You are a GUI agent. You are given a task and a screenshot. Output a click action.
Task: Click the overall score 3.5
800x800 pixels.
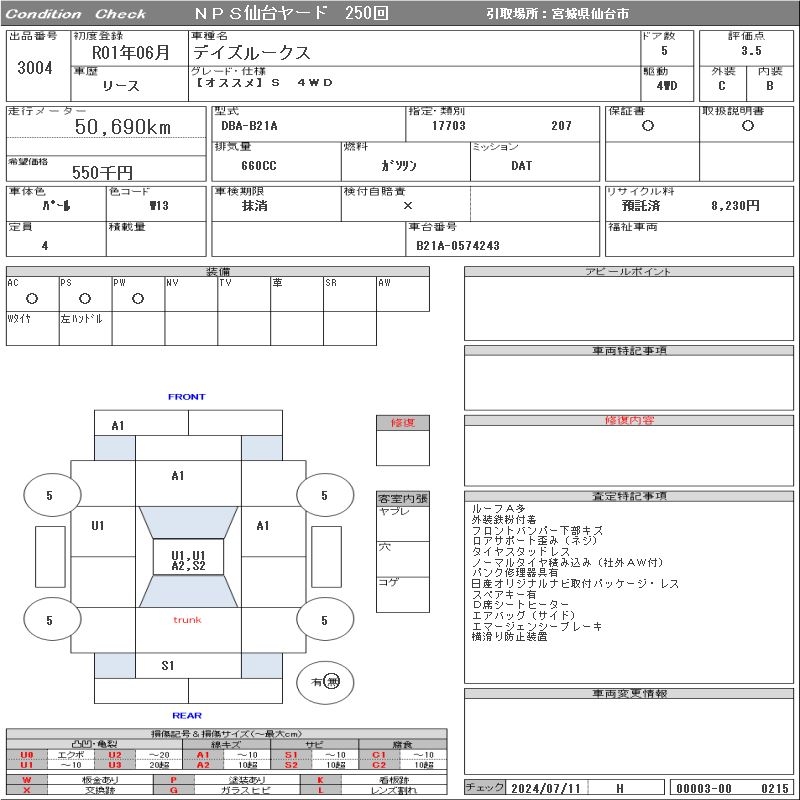751,51
